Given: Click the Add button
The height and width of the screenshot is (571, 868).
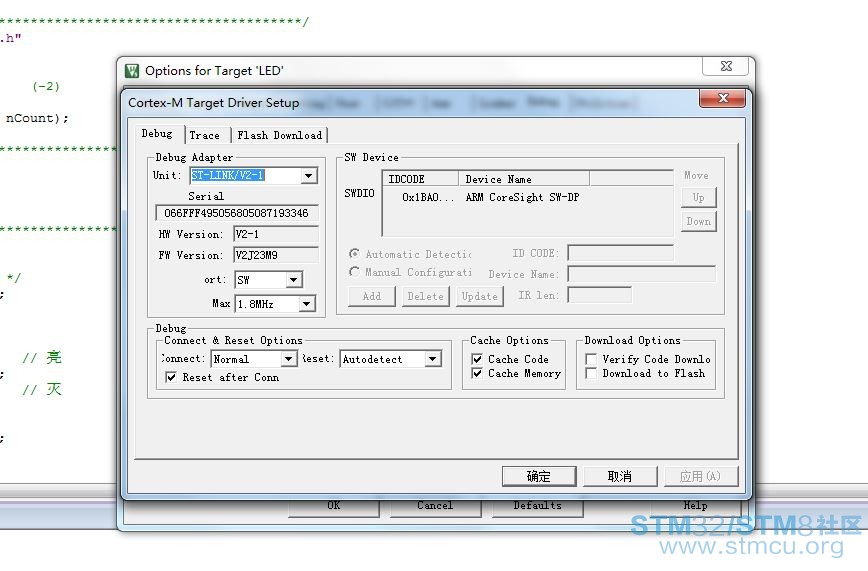Looking at the screenshot, I should coord(371,296).
